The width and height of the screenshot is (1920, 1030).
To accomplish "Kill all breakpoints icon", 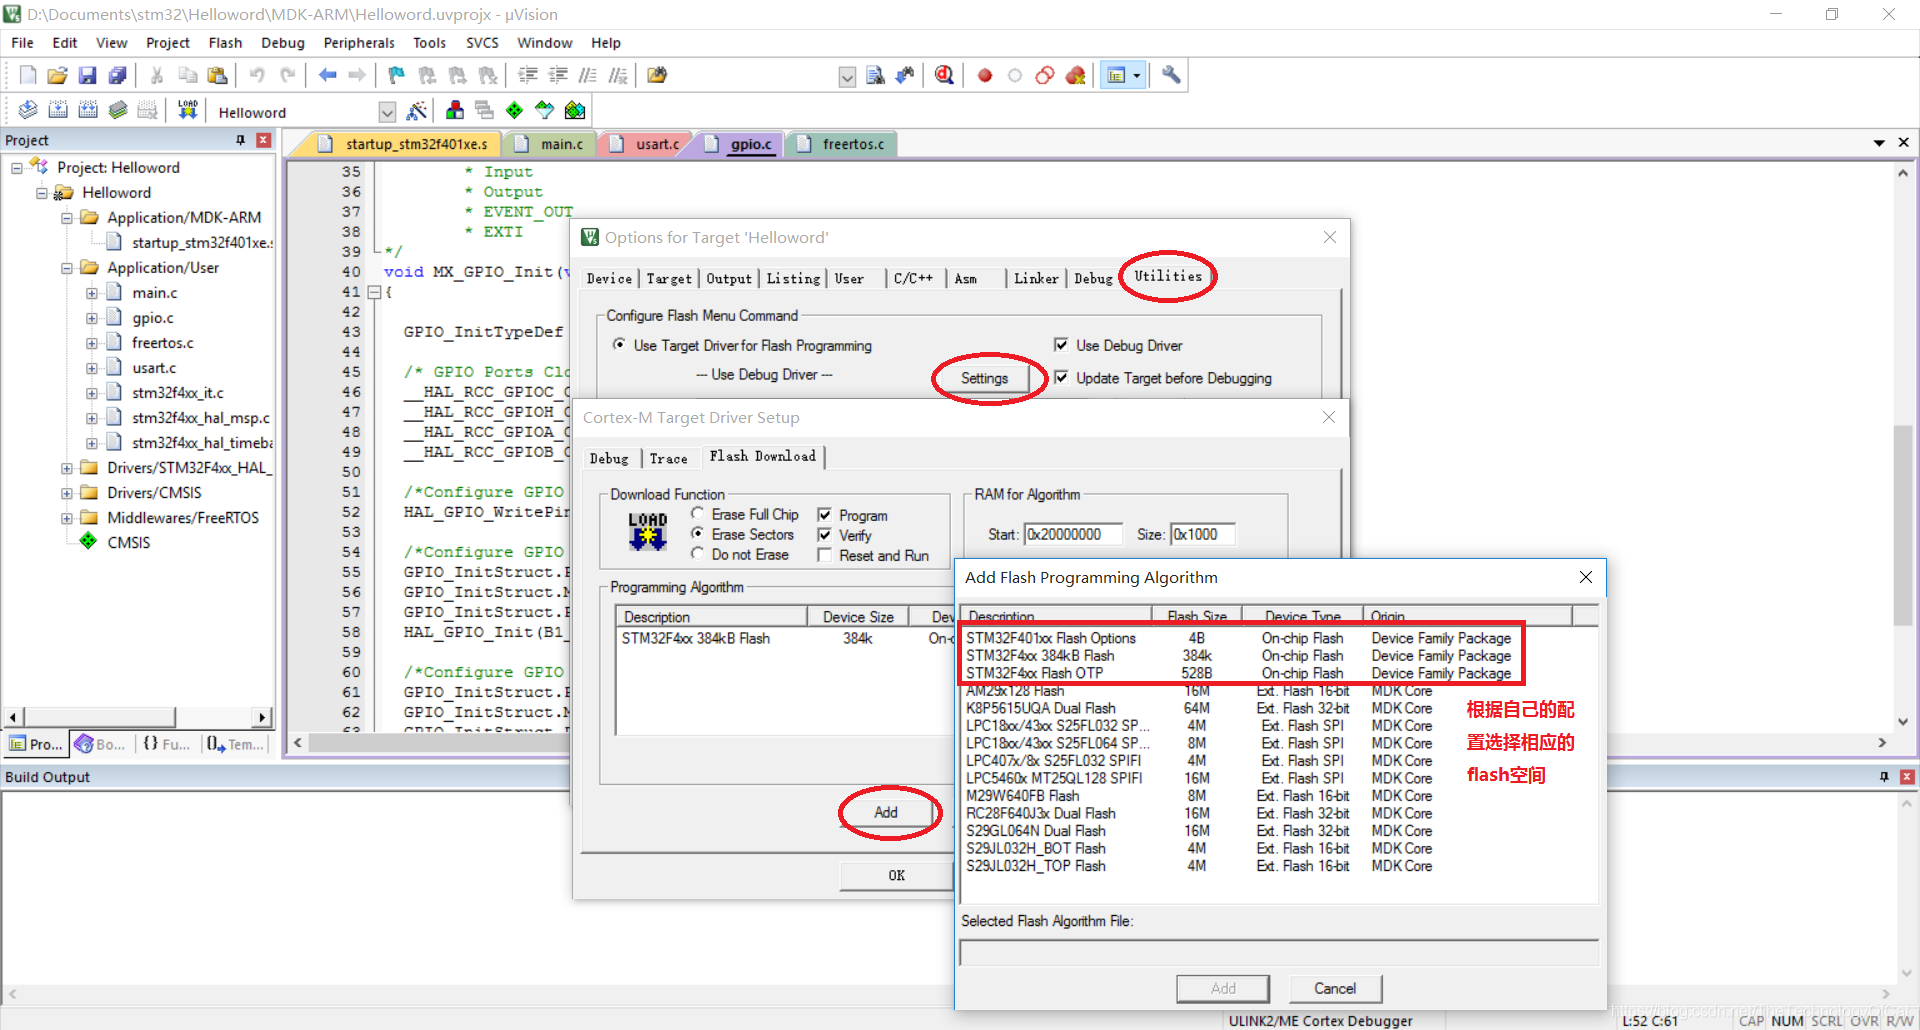I will pyautogui.click(x=1076, y=75).
